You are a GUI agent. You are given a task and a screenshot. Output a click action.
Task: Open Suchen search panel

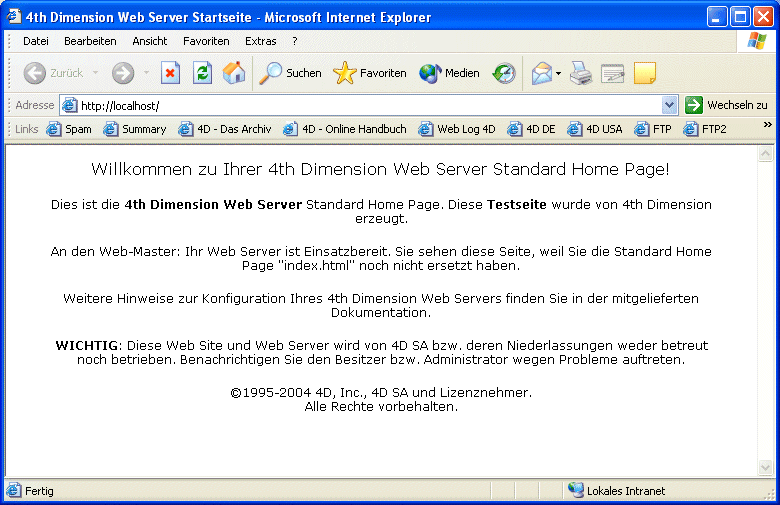pyautogui.click(x=291, y=73)
